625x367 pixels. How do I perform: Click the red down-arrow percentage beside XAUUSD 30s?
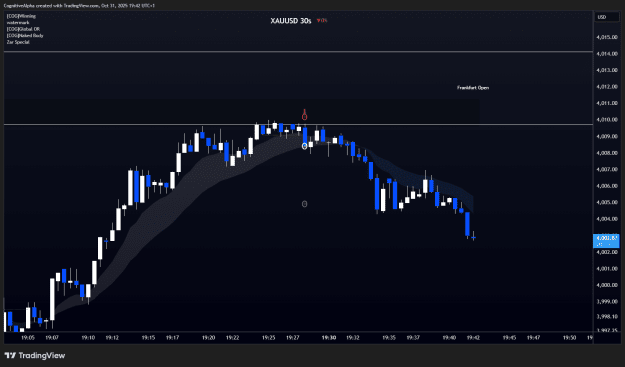(x=322, y=21)
